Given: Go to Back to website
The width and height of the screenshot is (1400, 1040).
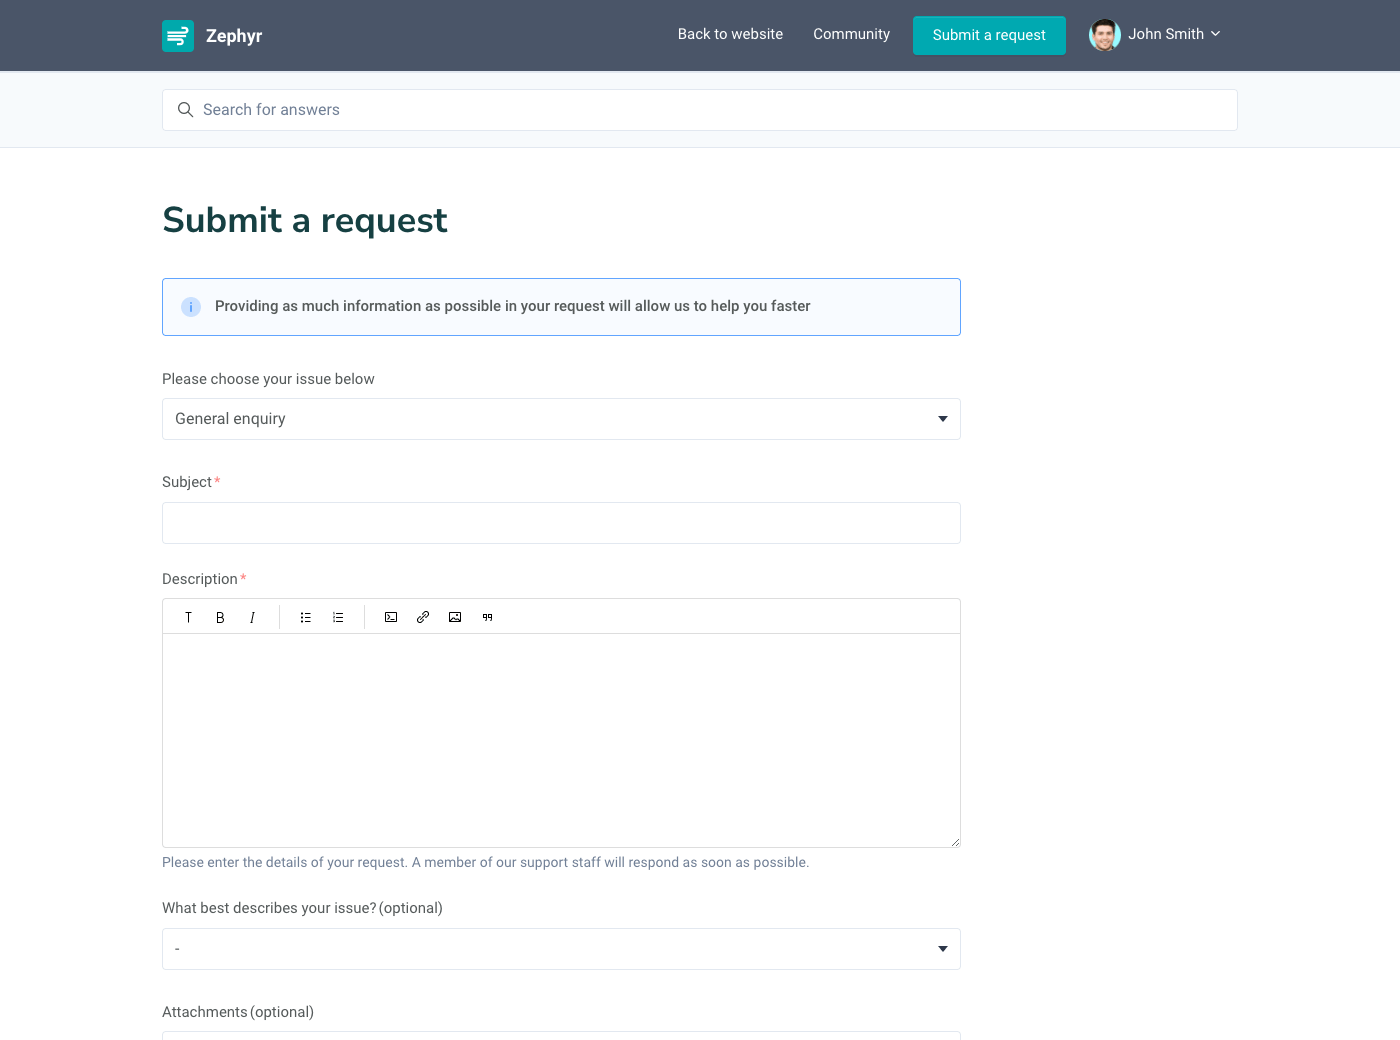Looking at the screenshot, I should [730, 34].
